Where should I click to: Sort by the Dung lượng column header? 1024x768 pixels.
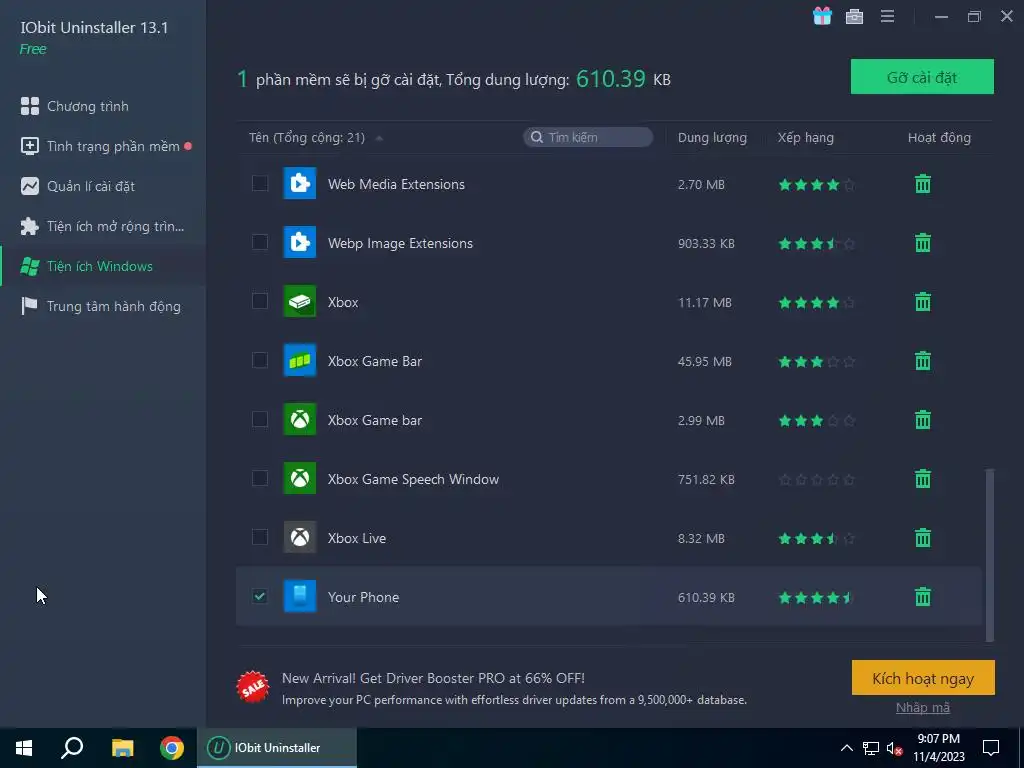pyautogui.click(x=712, y=138)
